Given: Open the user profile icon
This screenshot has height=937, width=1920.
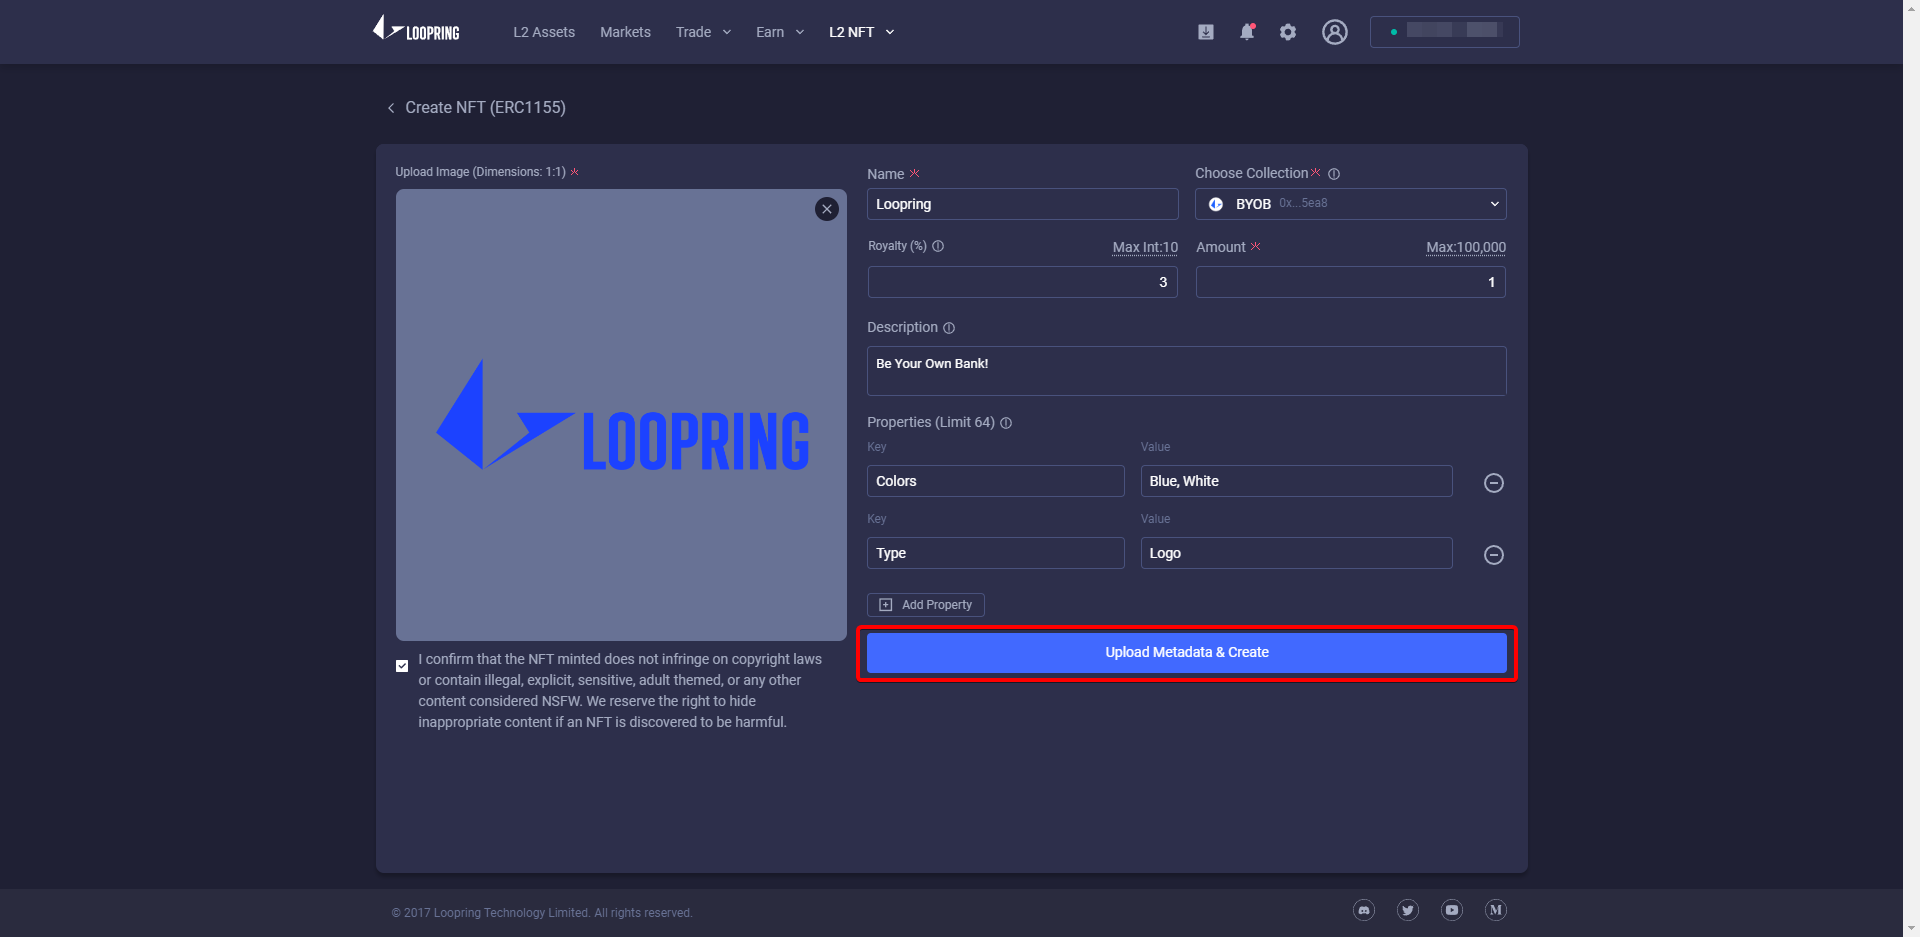Looking at the screenshot, I should (x=1335, y=32).
